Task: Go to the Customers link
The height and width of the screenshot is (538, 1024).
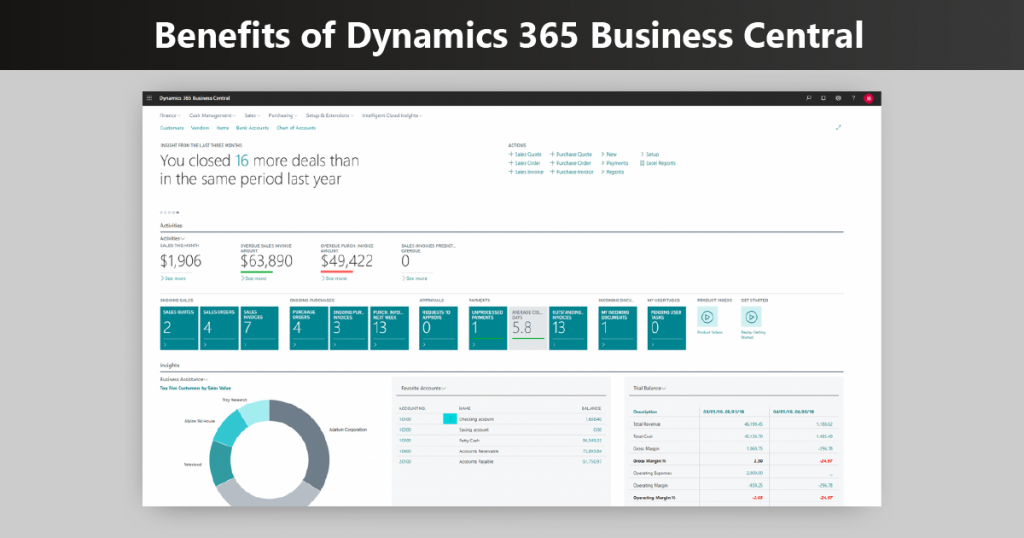Action: pyautogui.click(x=172, y=128)
